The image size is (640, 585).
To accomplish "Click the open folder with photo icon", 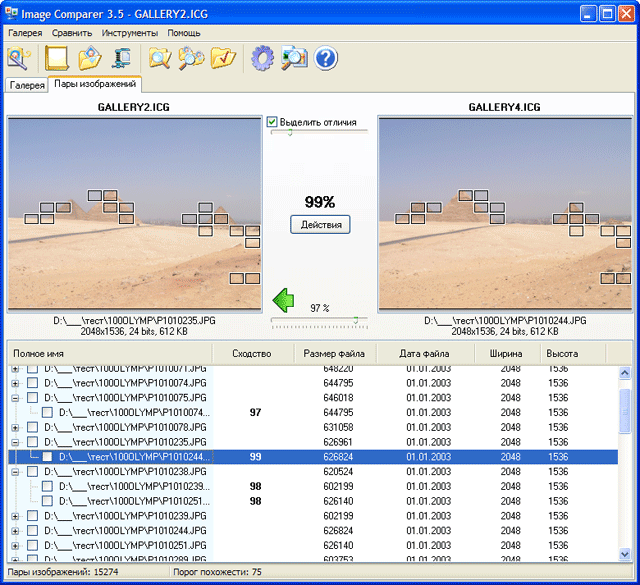I will click(x=90, y=58).
